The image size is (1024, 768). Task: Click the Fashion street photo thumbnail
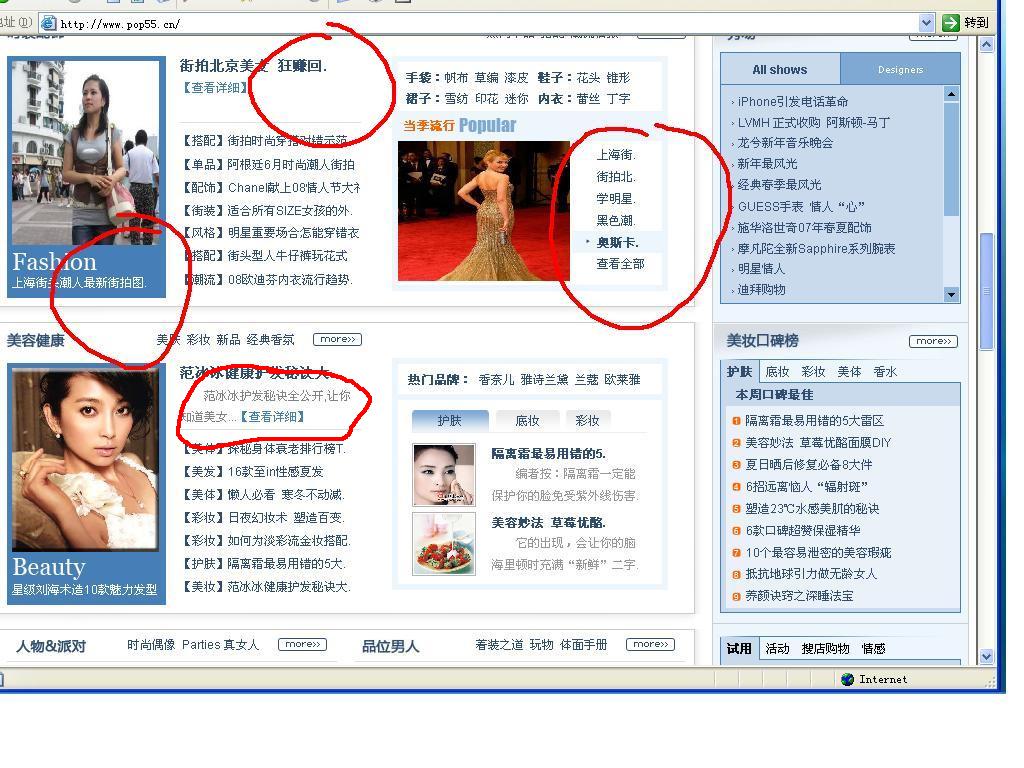click(x=86, y=153)
